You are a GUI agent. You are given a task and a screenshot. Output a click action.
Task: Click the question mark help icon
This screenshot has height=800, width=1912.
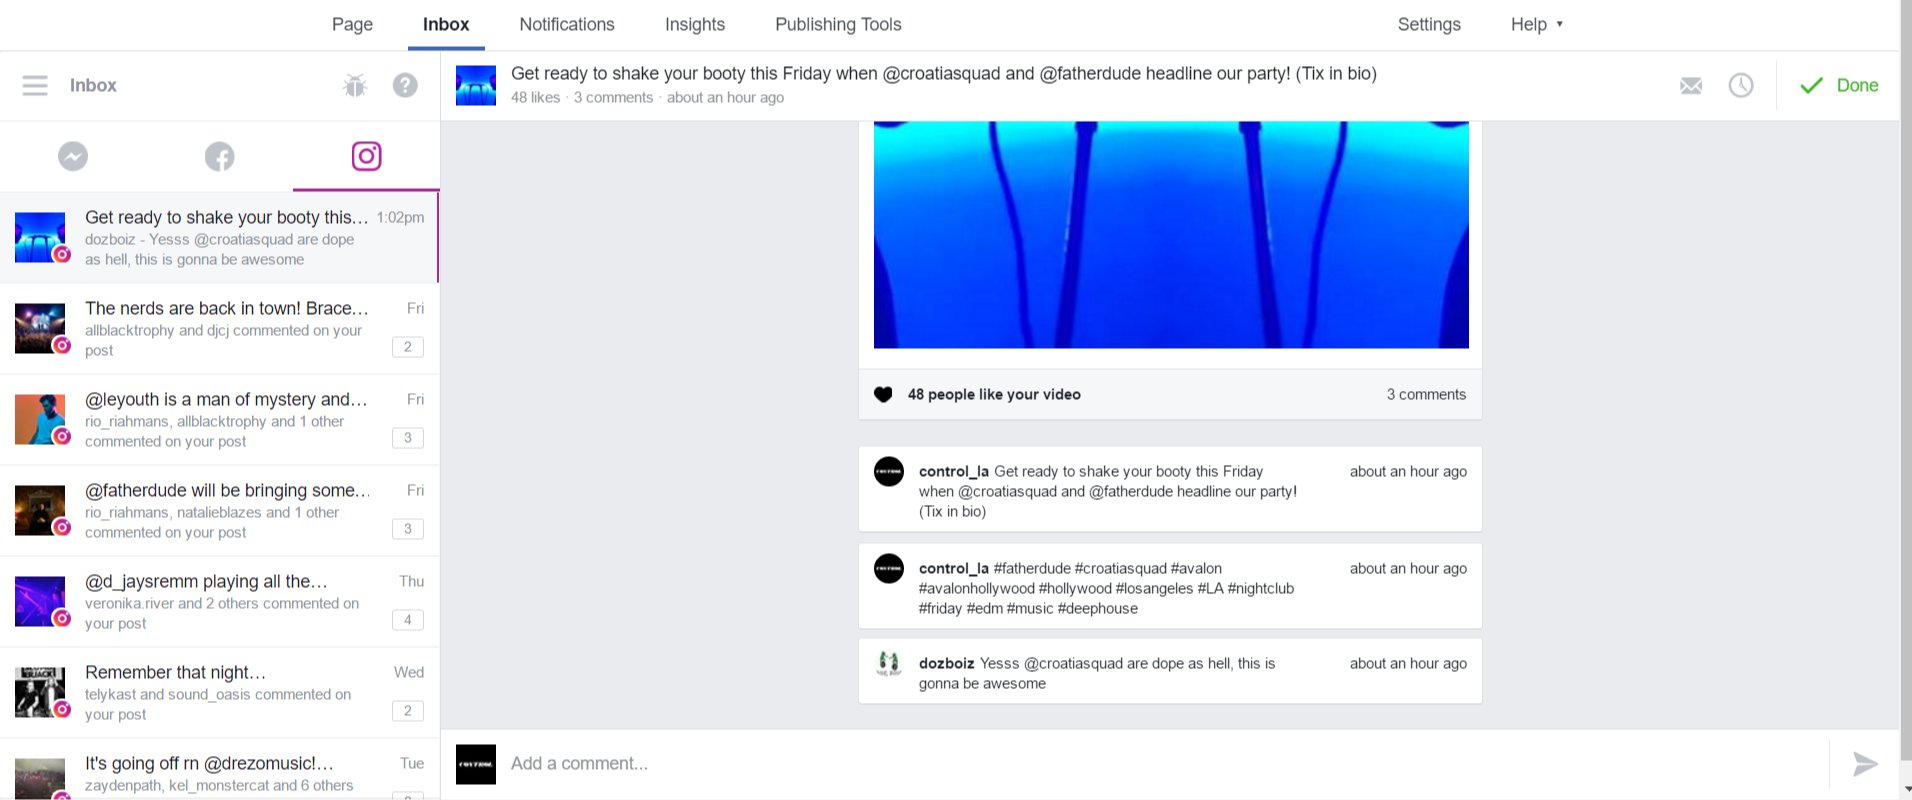[x=405, y=86]
